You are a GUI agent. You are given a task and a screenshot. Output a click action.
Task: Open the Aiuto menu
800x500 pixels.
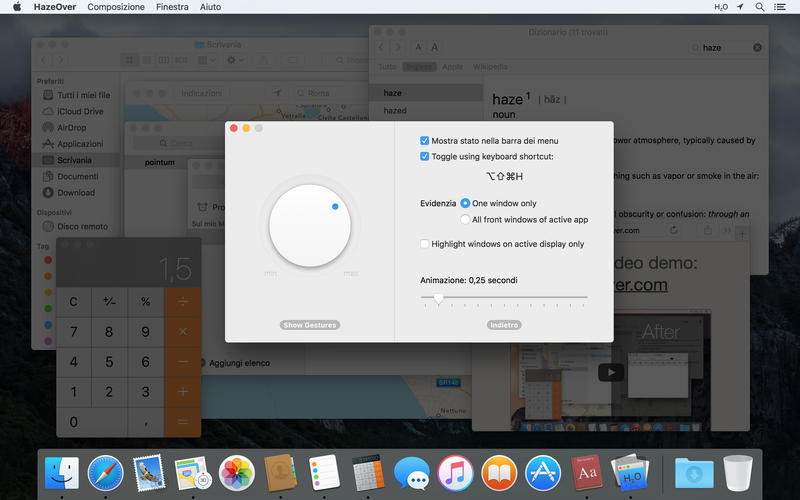(210, 7)
